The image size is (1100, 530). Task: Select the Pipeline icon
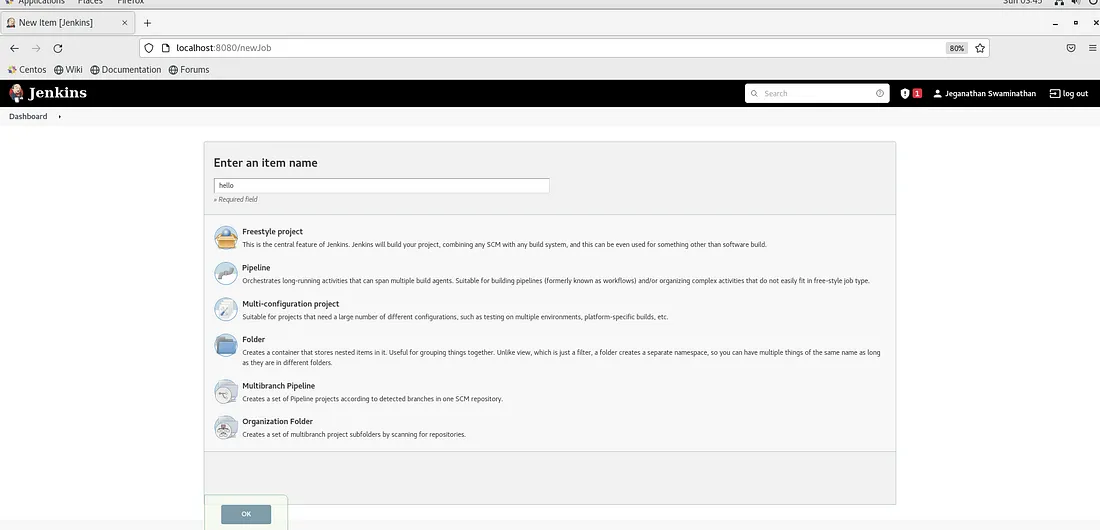point(226,274)
